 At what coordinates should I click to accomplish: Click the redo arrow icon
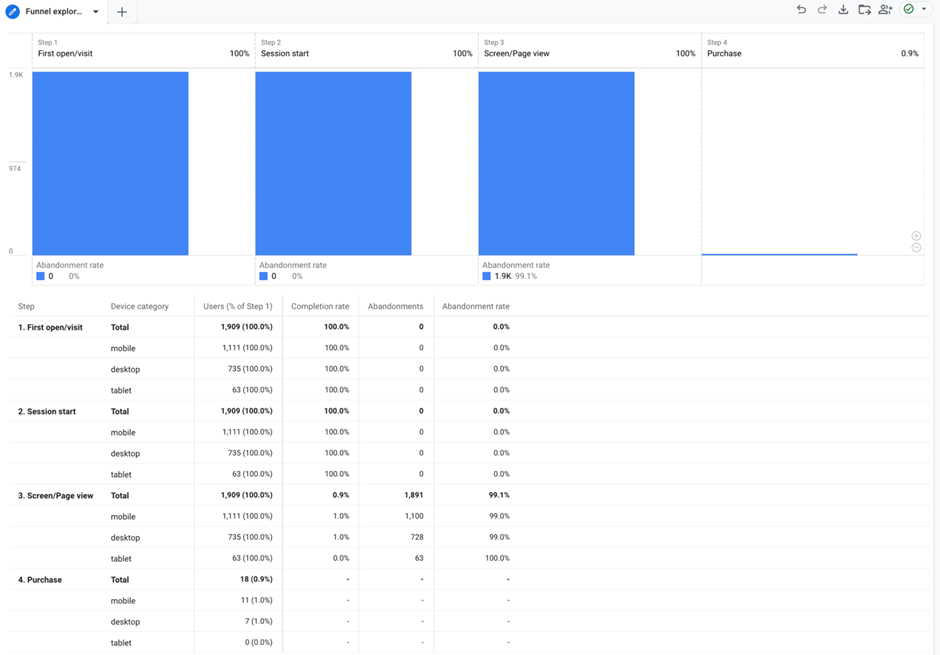(x=822, y=10)
